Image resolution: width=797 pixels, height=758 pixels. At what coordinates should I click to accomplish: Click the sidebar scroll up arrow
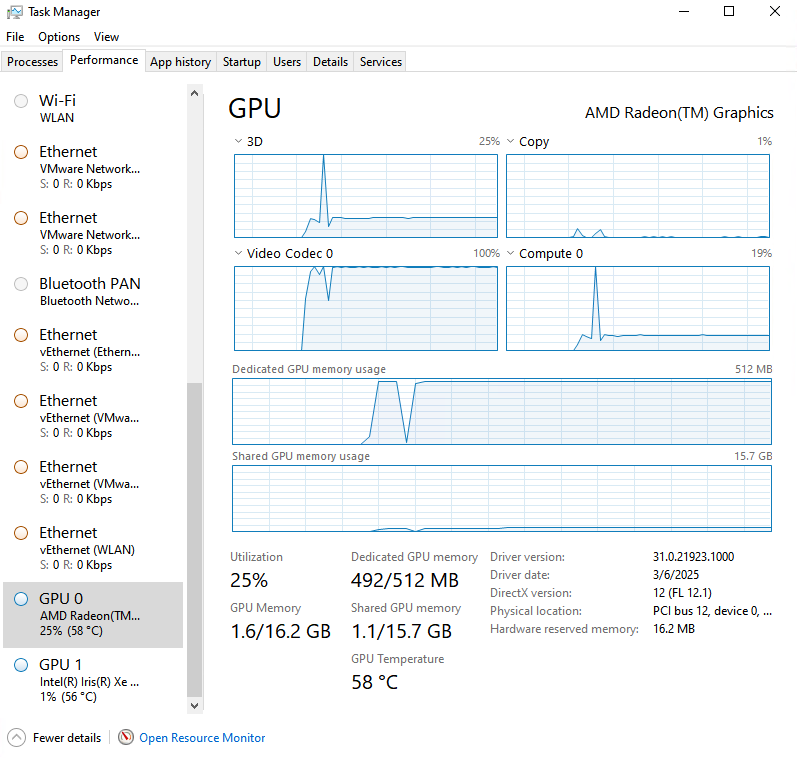coord(195,93)
